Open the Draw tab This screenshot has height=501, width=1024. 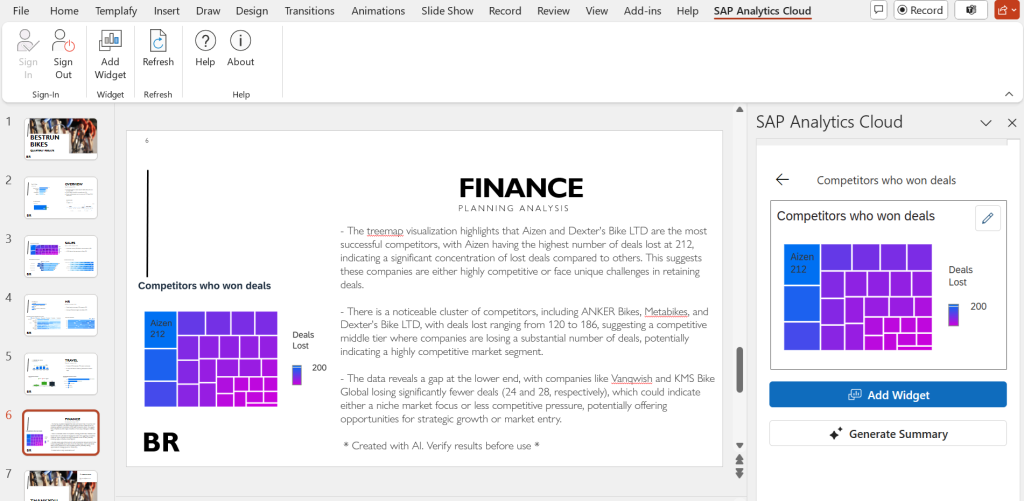tap(208, 10)
